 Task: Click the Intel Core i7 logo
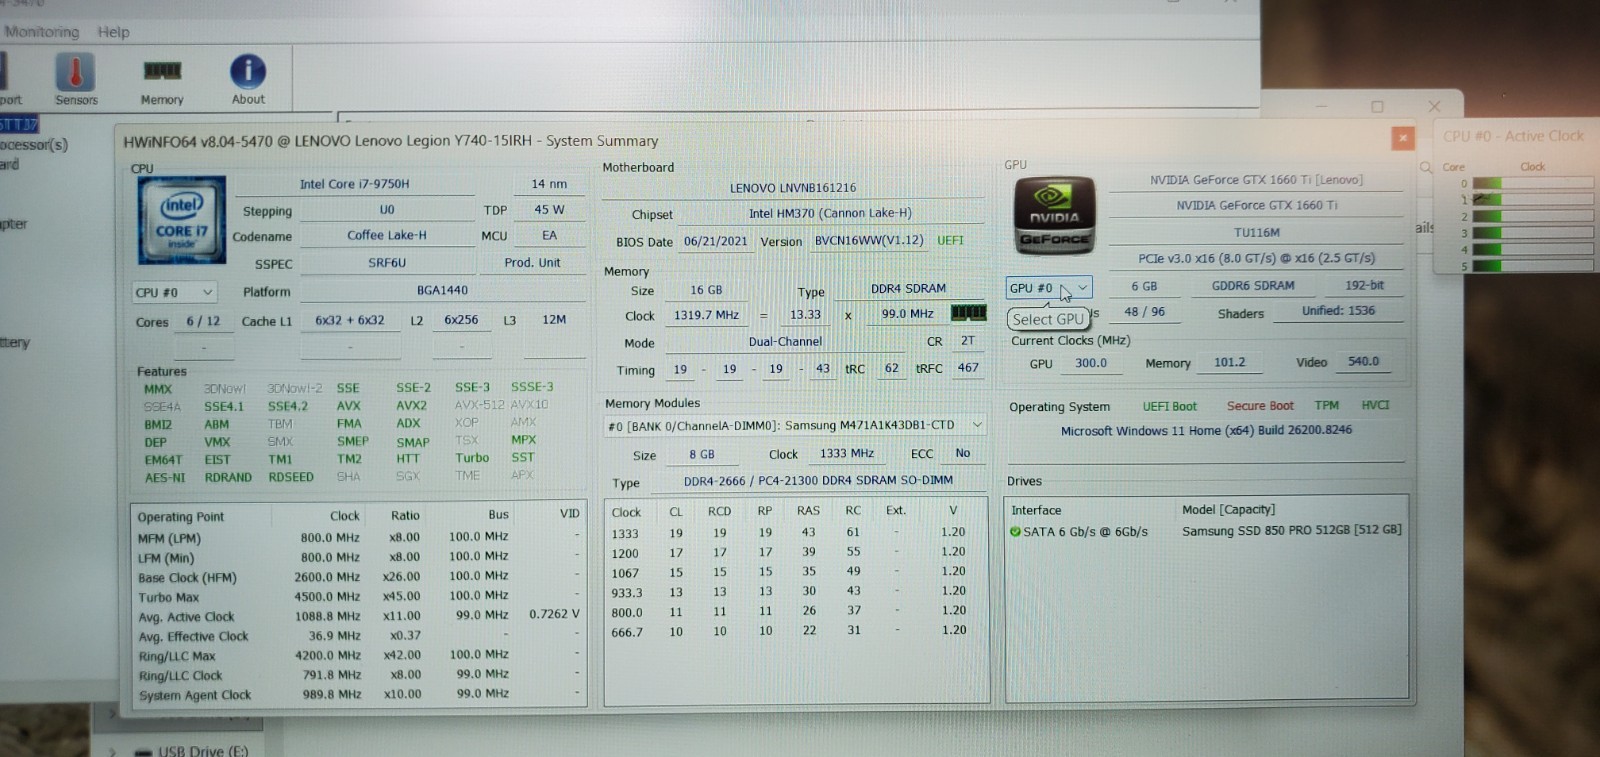[x=182, y=220]
